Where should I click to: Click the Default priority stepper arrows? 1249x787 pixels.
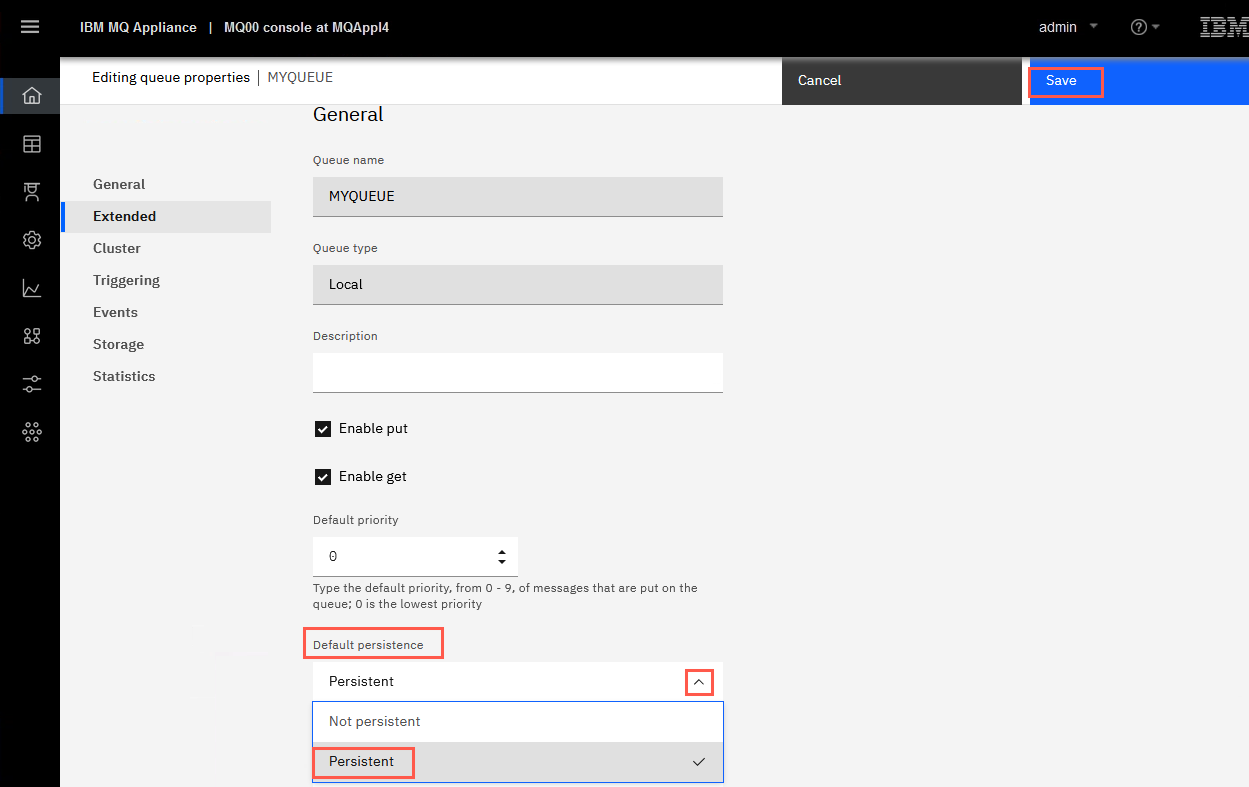(x=501, y=556)
